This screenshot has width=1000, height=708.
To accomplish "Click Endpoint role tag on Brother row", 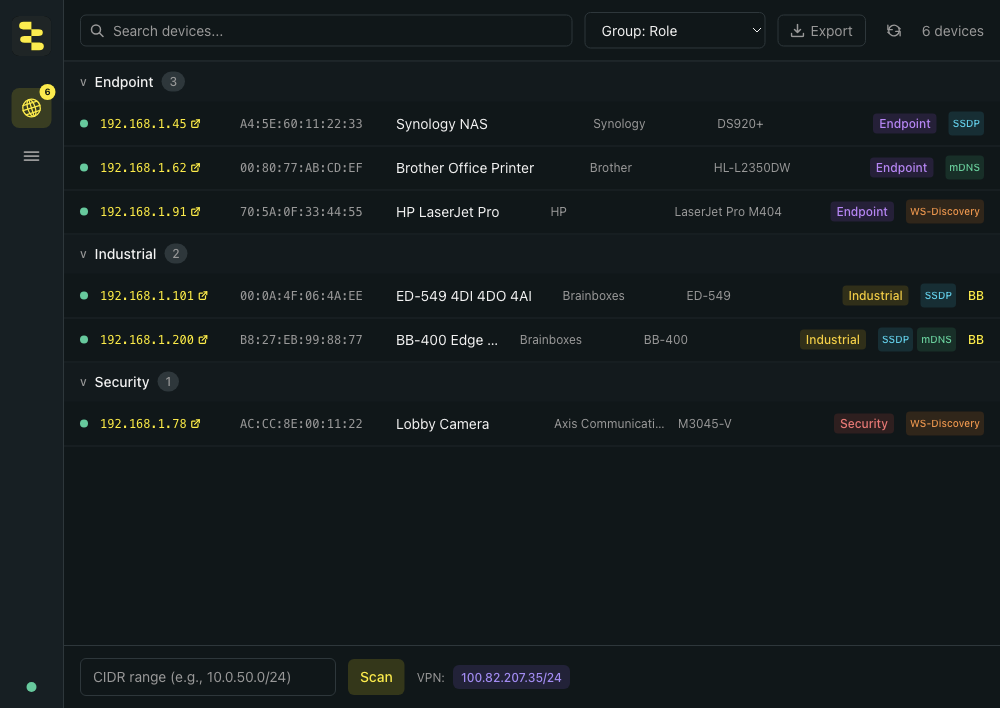I will [901, 168].
